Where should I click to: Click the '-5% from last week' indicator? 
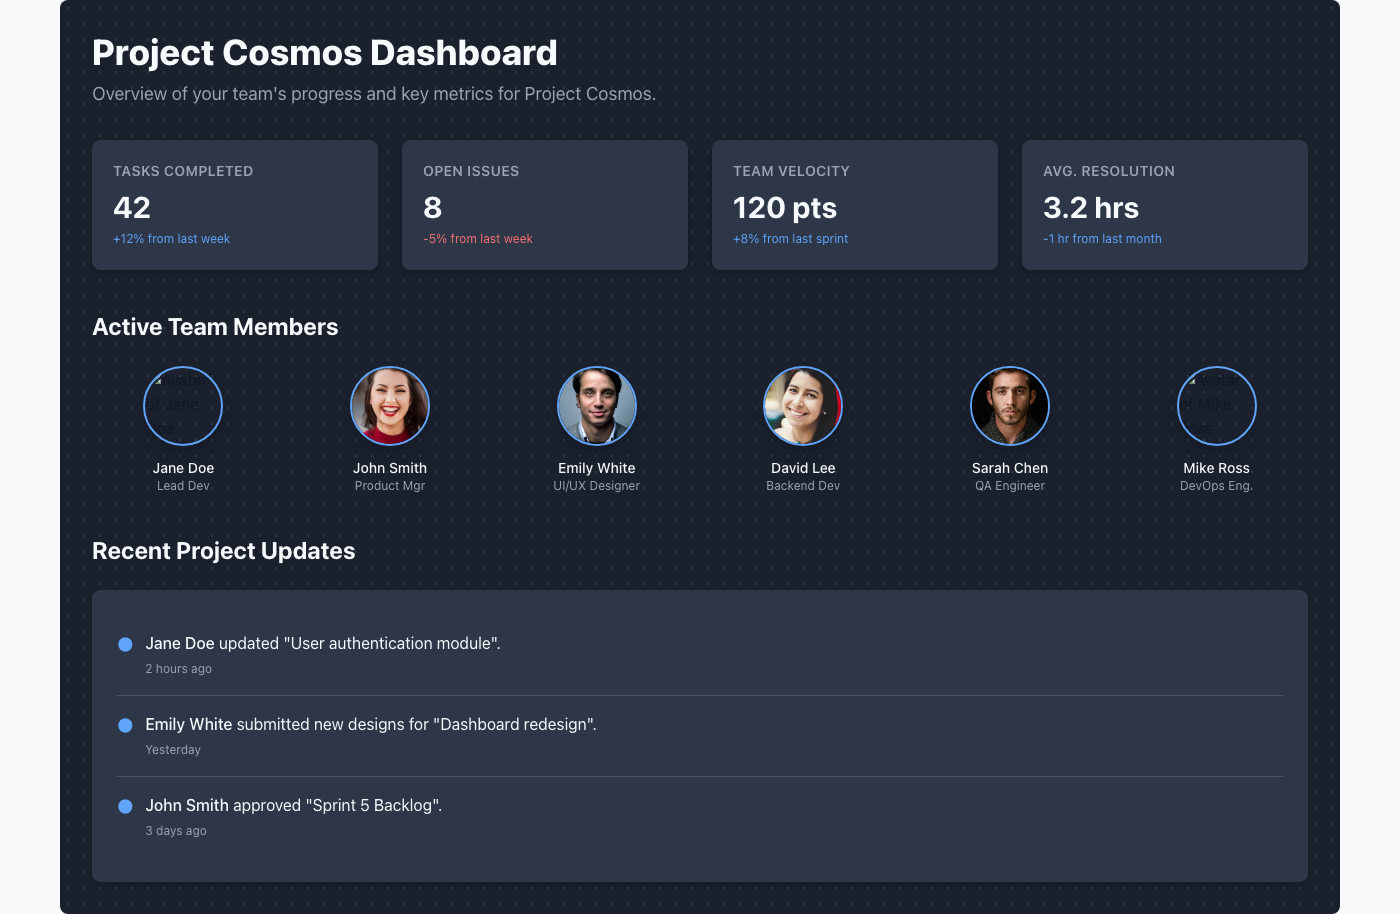pos(478,239)
